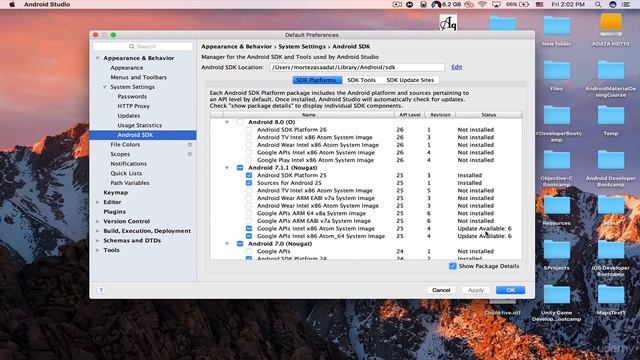Viewport: 640px width, 360px height.
Task: Toggle Google APIs Intel x86 Atom_64 System Image
Action: (x=249, y=236)
